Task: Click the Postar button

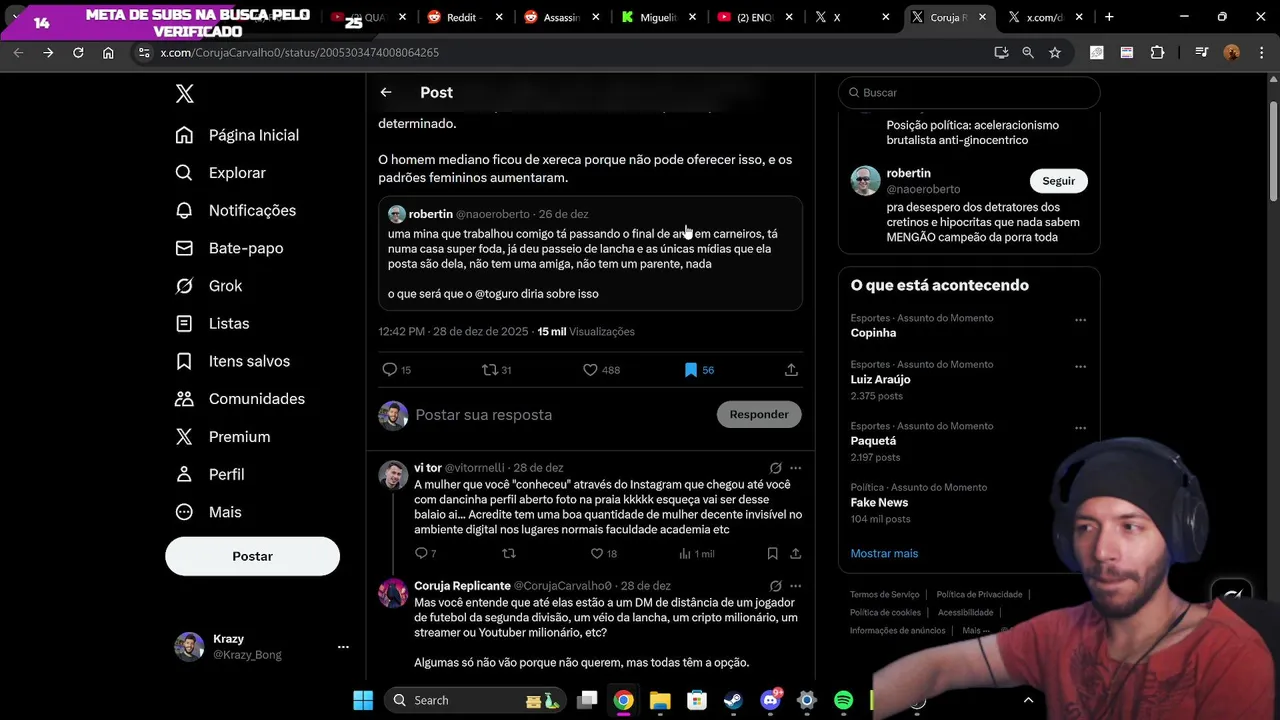Action: tap(252, 556)
